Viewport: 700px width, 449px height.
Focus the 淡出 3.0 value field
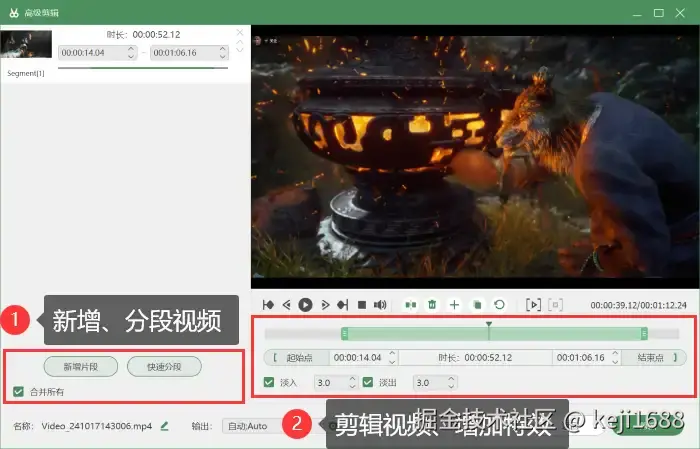coord(434,383)
